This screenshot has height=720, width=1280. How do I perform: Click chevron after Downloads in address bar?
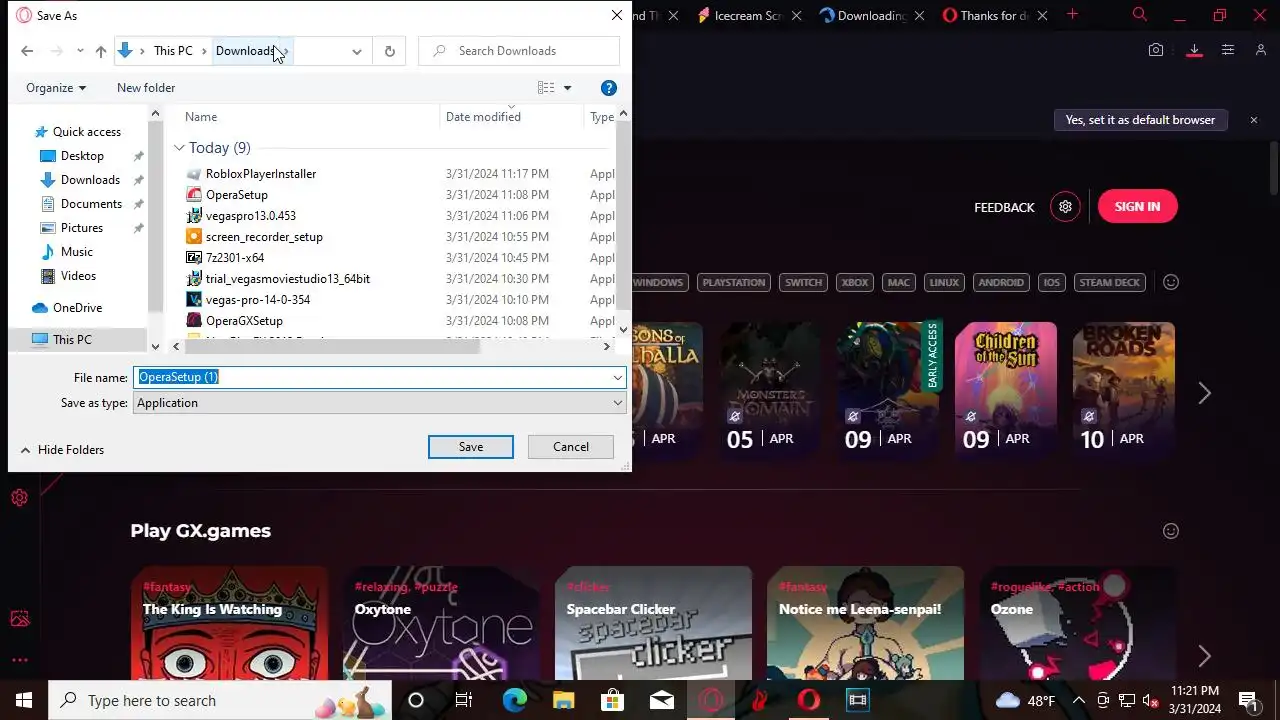pos(284,51)
